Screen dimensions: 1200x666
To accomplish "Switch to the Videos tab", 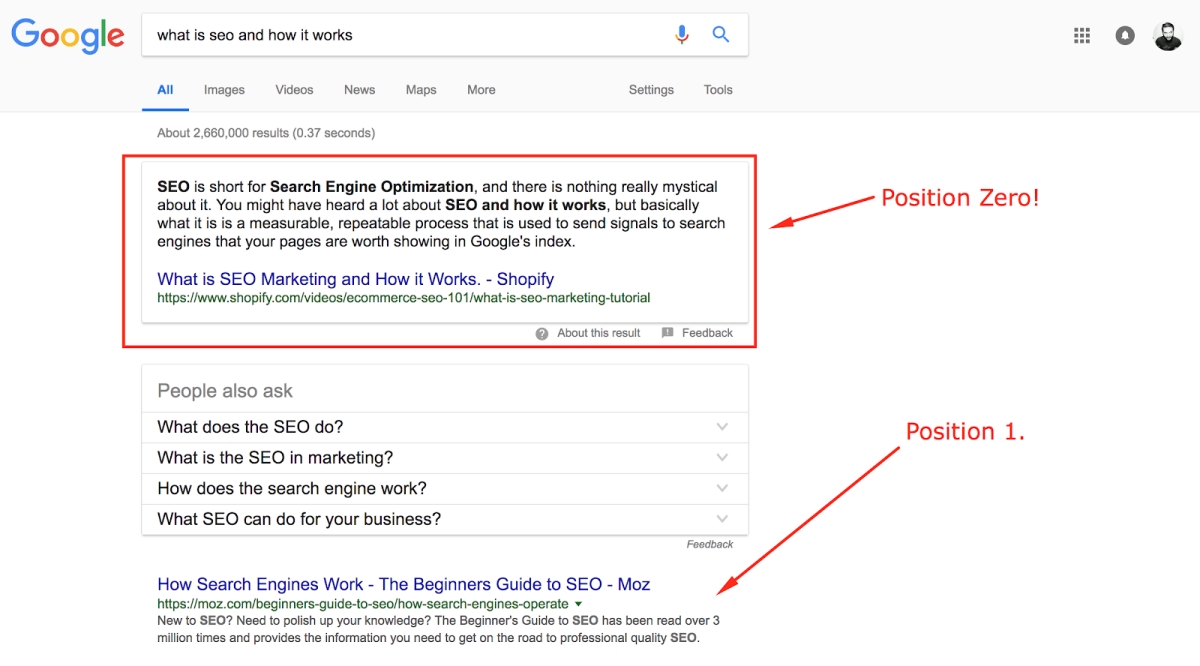I will (x=294, y=90).
